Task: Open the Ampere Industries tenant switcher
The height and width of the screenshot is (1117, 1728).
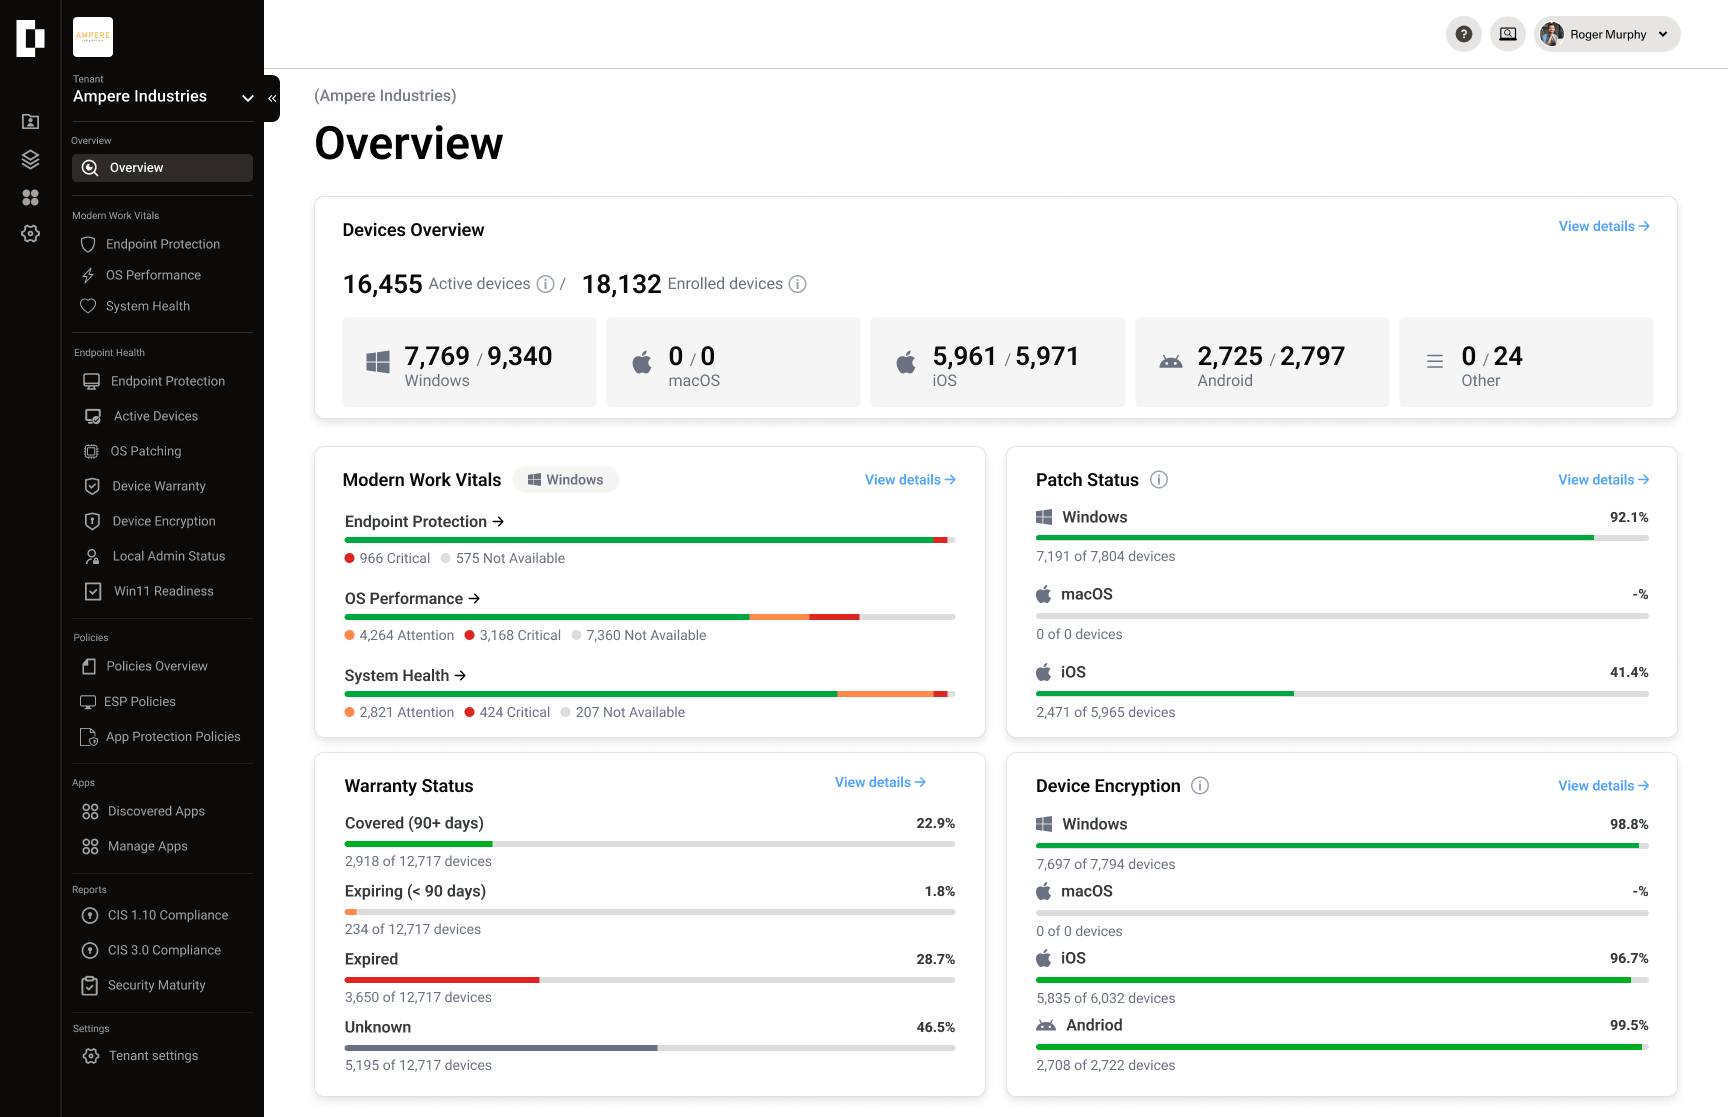Action: pos(247,98)
